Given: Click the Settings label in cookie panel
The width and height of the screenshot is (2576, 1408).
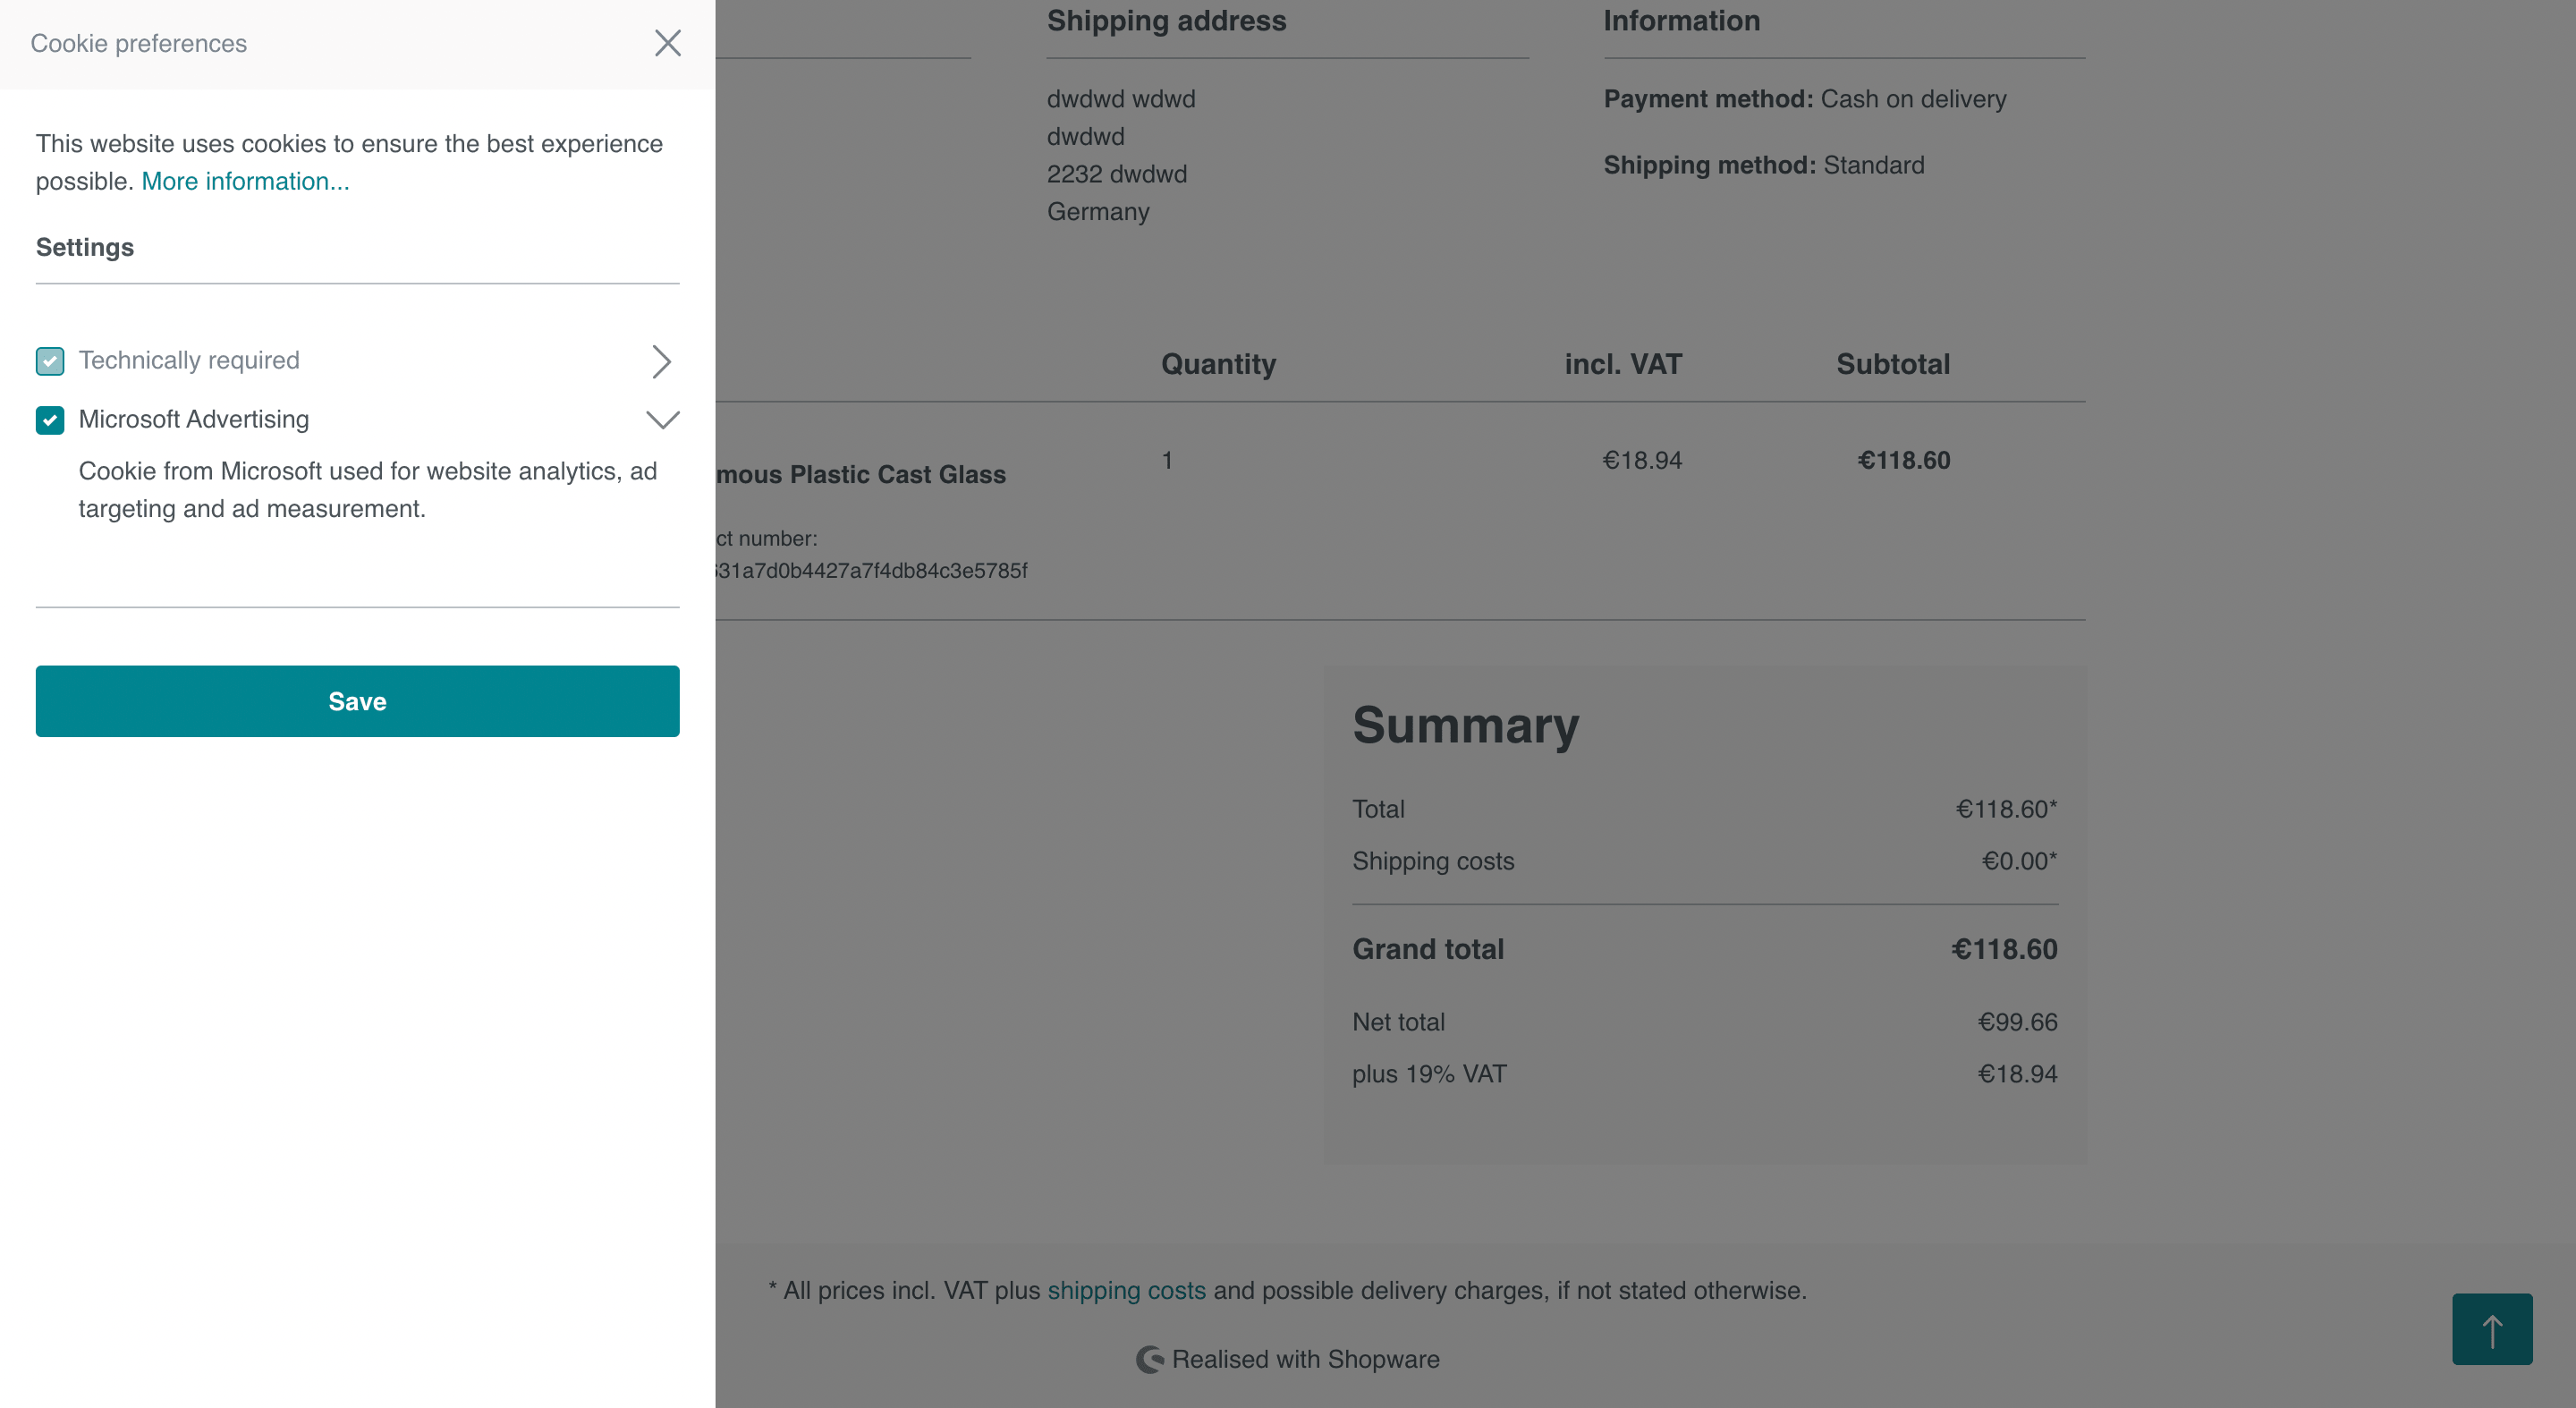Looking at the screenshot, I should point(85,244).
